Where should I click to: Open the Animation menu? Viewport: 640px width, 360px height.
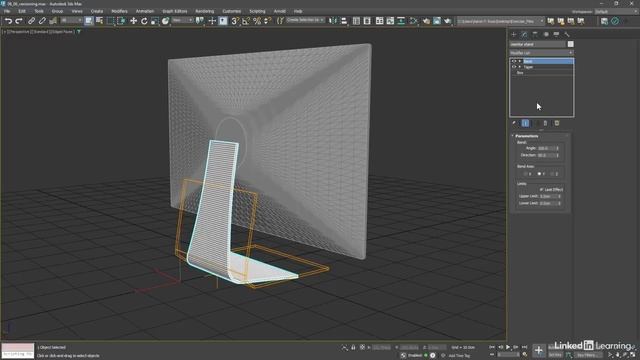pos(144,11)
